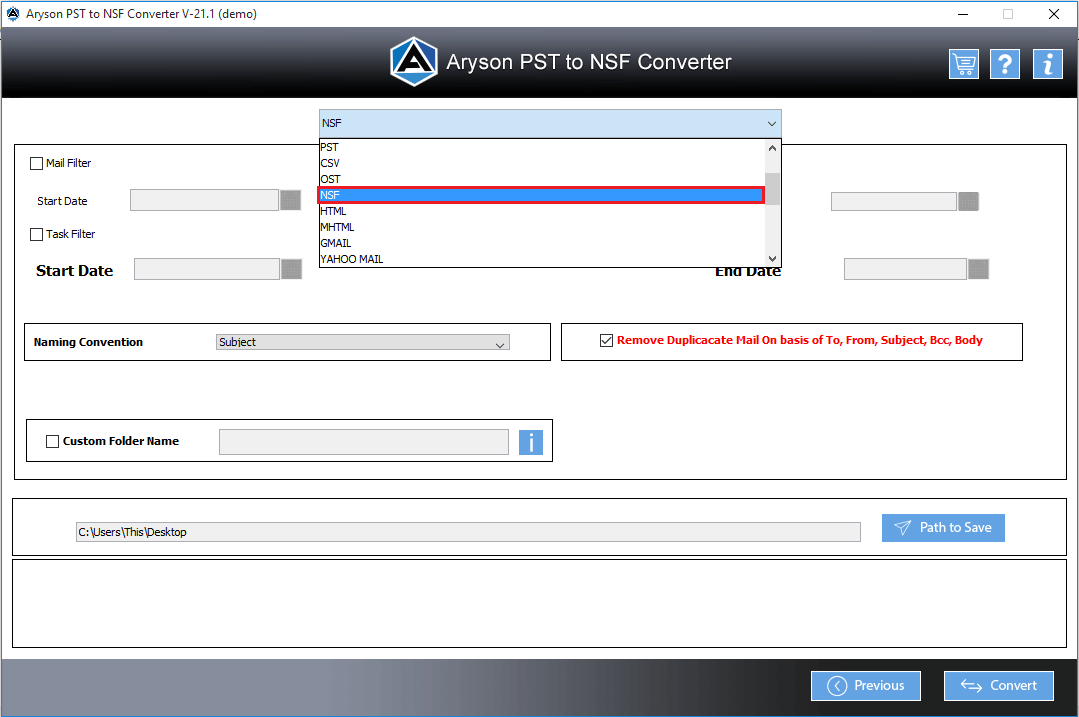Screen dimensions: 1079x717
Task: Open calendar picker beside Task Filter End Date
Action: click(979, 269)
